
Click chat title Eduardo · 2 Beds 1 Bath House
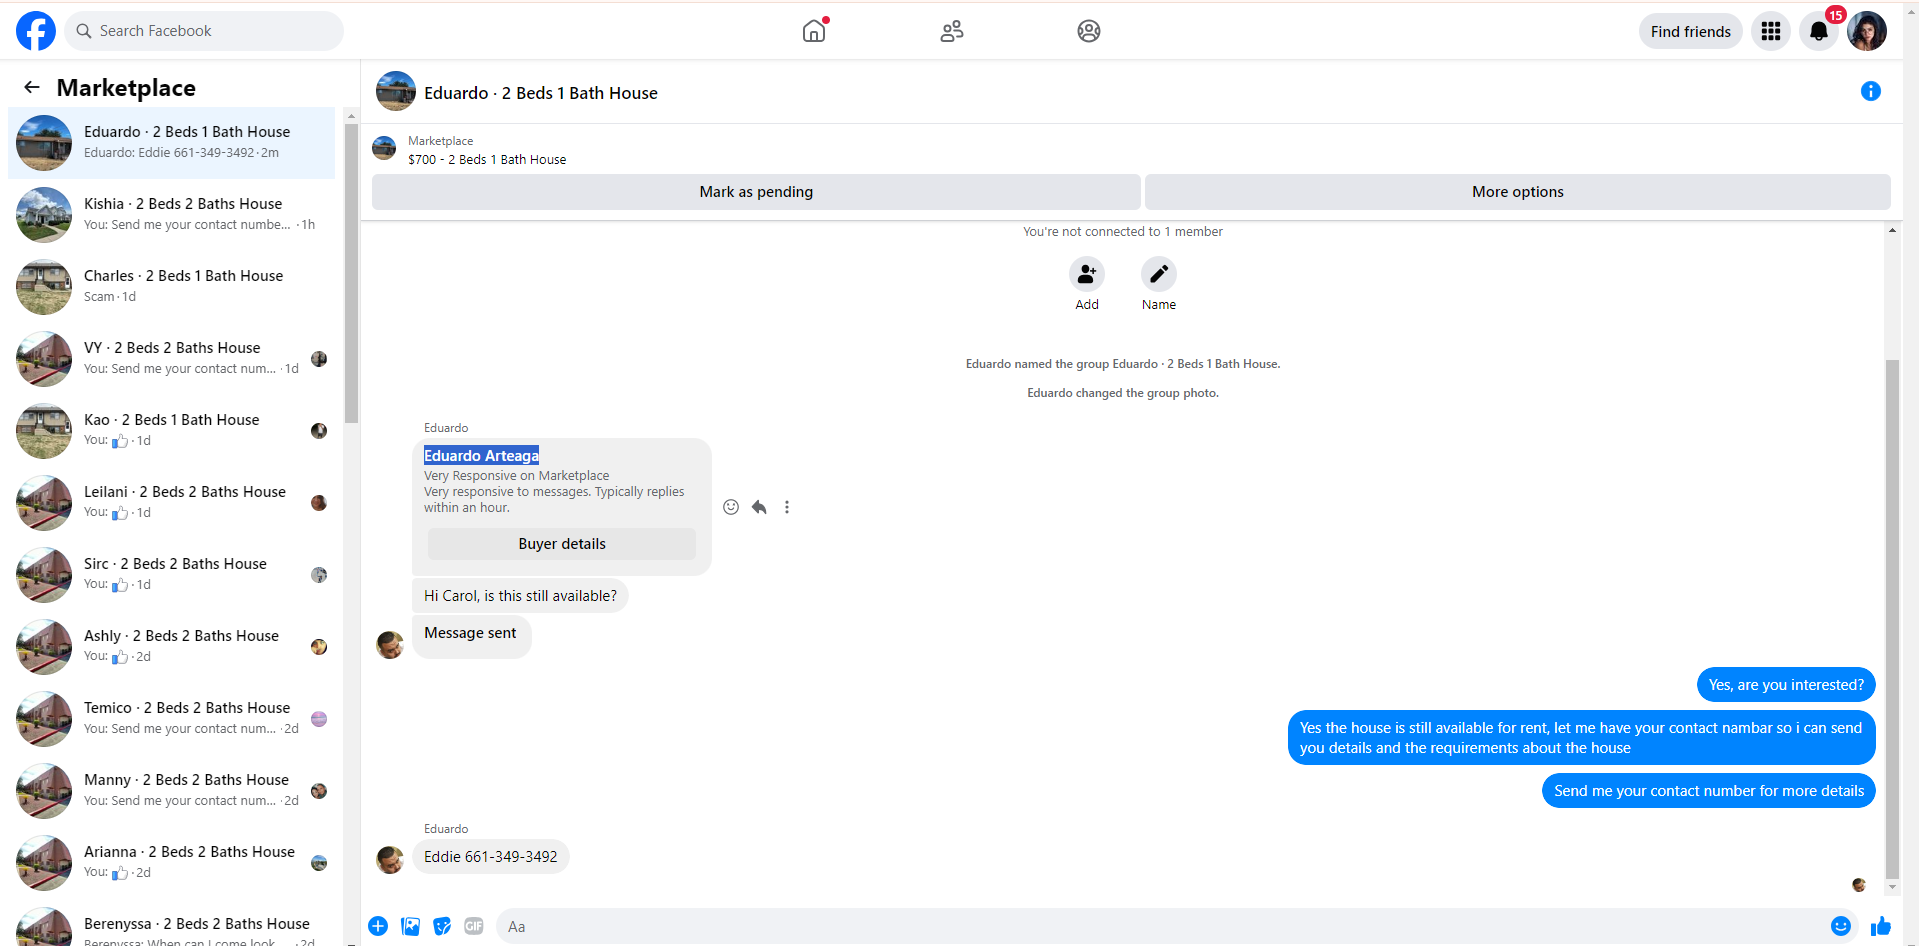point(541,93)
